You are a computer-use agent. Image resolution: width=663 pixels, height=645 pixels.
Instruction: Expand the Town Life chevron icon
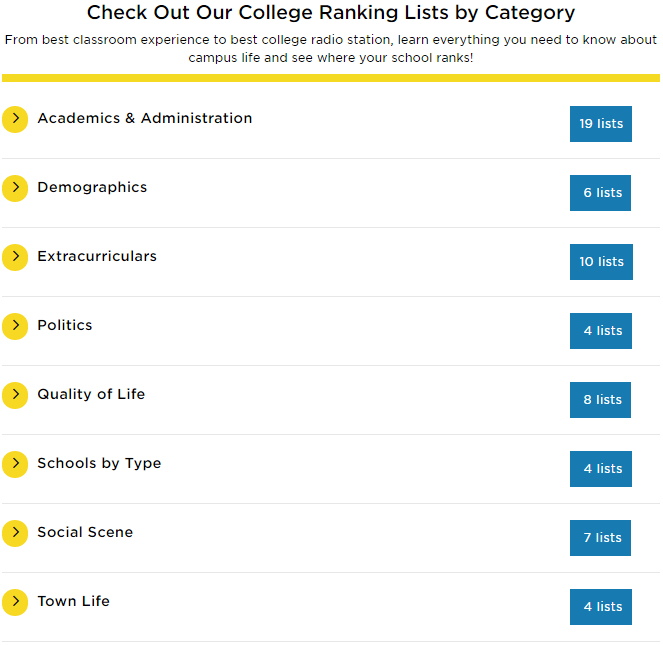[x=15, y=602]
